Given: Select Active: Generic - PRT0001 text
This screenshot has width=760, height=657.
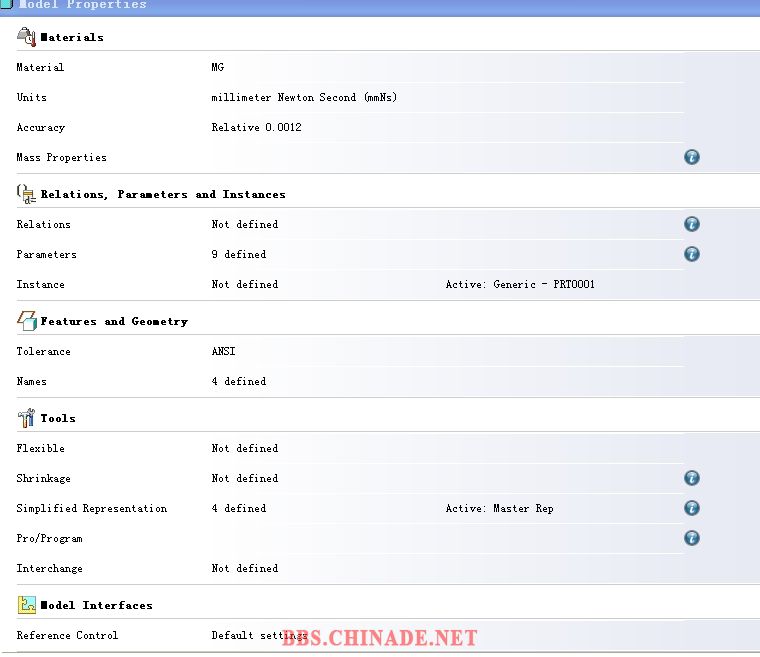Looking at the screenshot, I should (520, 285).
